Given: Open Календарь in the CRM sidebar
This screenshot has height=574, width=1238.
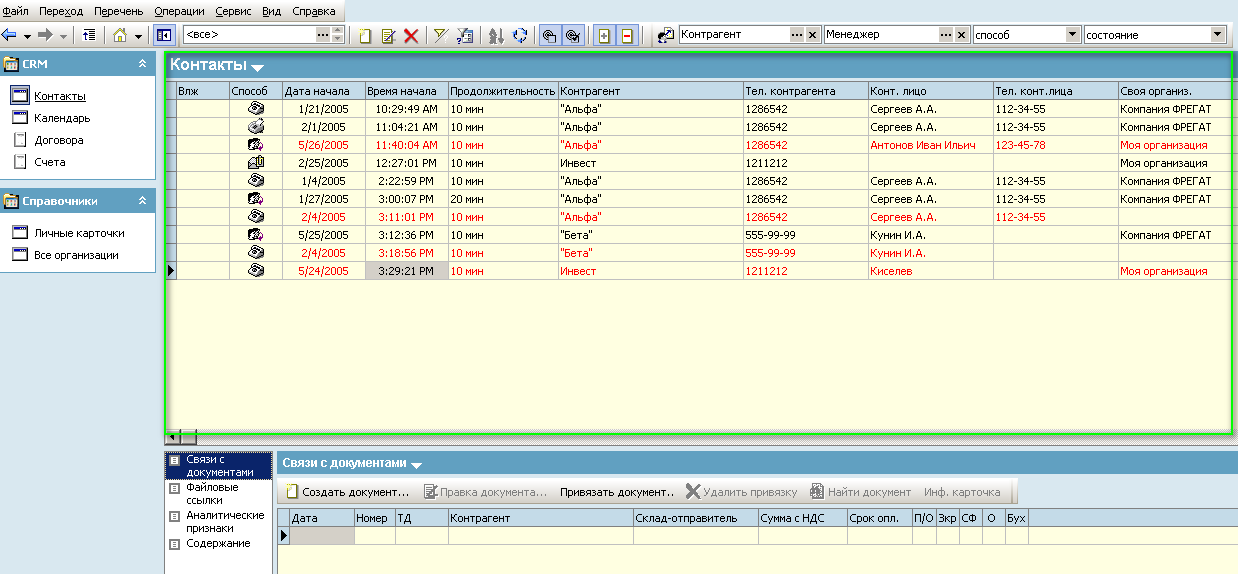Looking at the screenshot, I should click(62, 119).
